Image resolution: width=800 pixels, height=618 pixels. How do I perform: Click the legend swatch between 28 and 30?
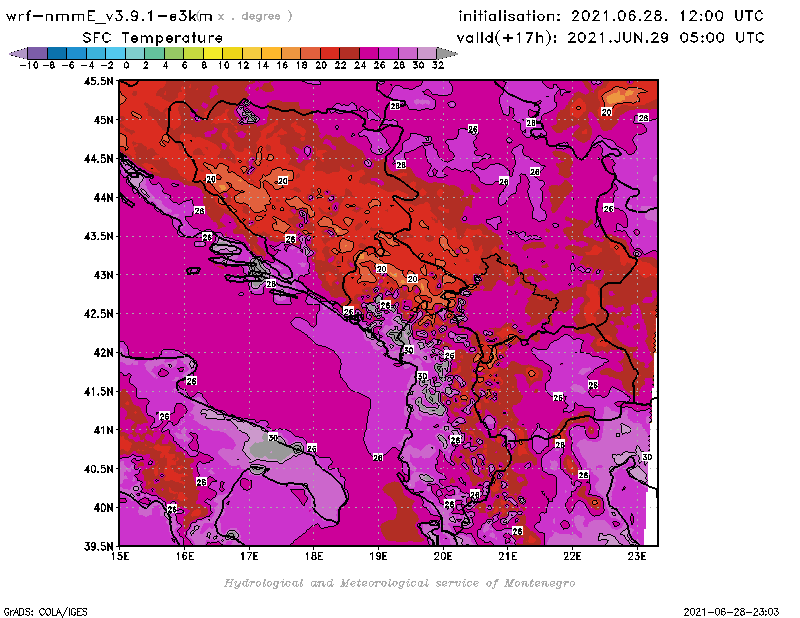(x=408, y=54)
